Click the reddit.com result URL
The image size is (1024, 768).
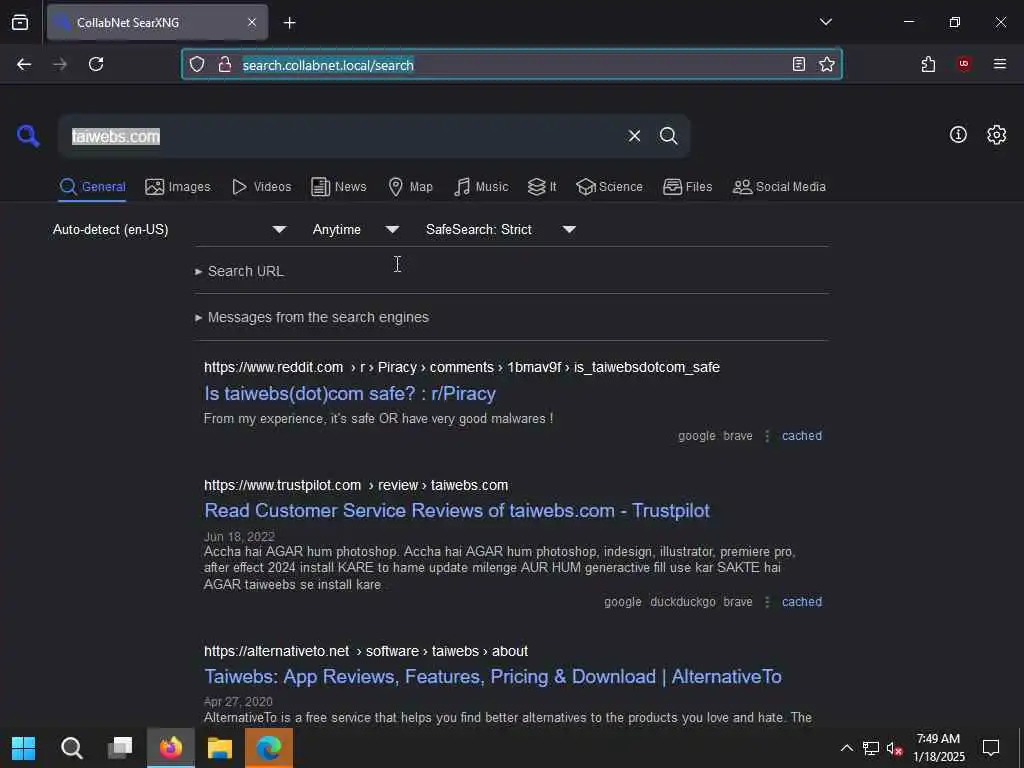tap(462, 367)
